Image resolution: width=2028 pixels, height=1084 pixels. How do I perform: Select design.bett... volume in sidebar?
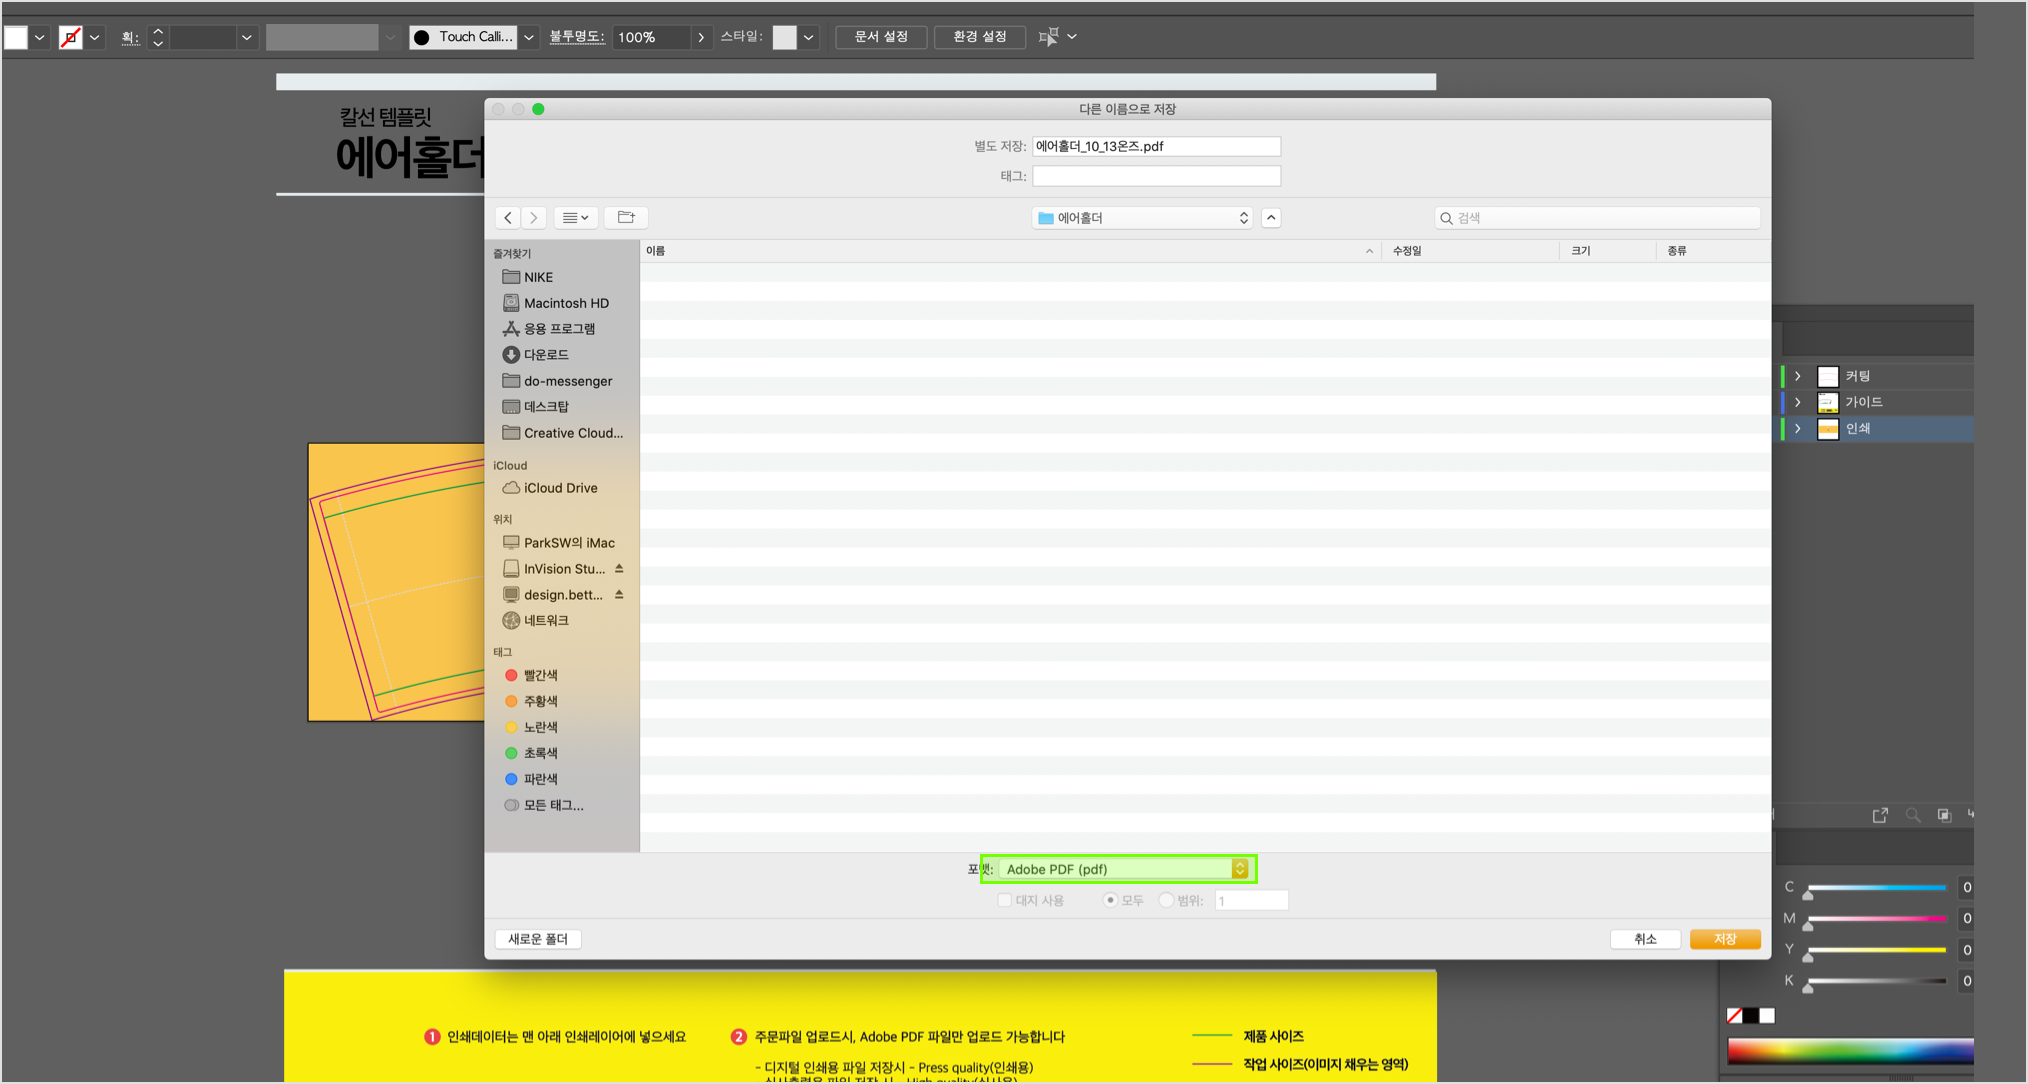tap(554, 595)
